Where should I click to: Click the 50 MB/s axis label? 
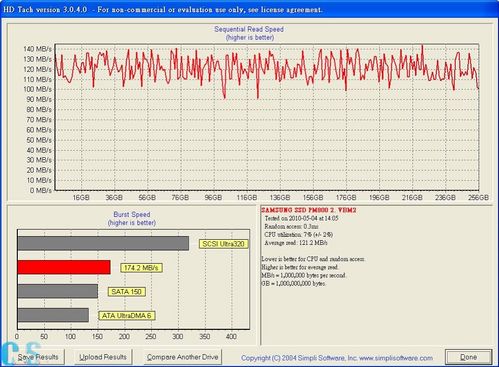tap(39, 140)
